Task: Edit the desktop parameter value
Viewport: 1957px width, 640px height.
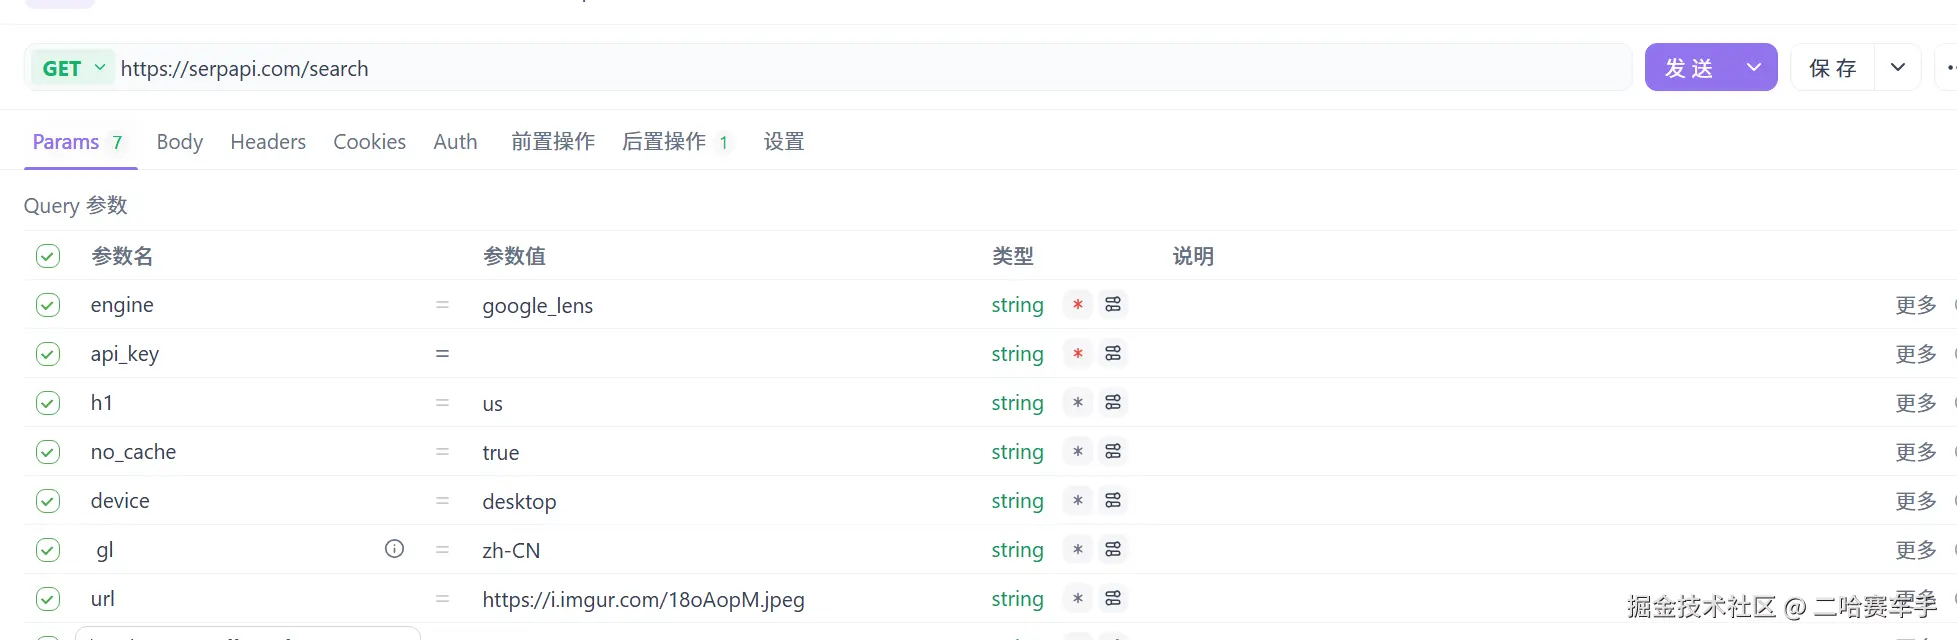Action: tap(519, 501)
